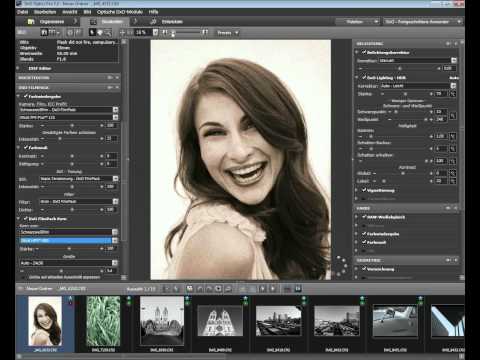Collapse the DxO FilmPack Korn section
The height and width of the screenshot is (360, 480).
(x=19, y=219)
